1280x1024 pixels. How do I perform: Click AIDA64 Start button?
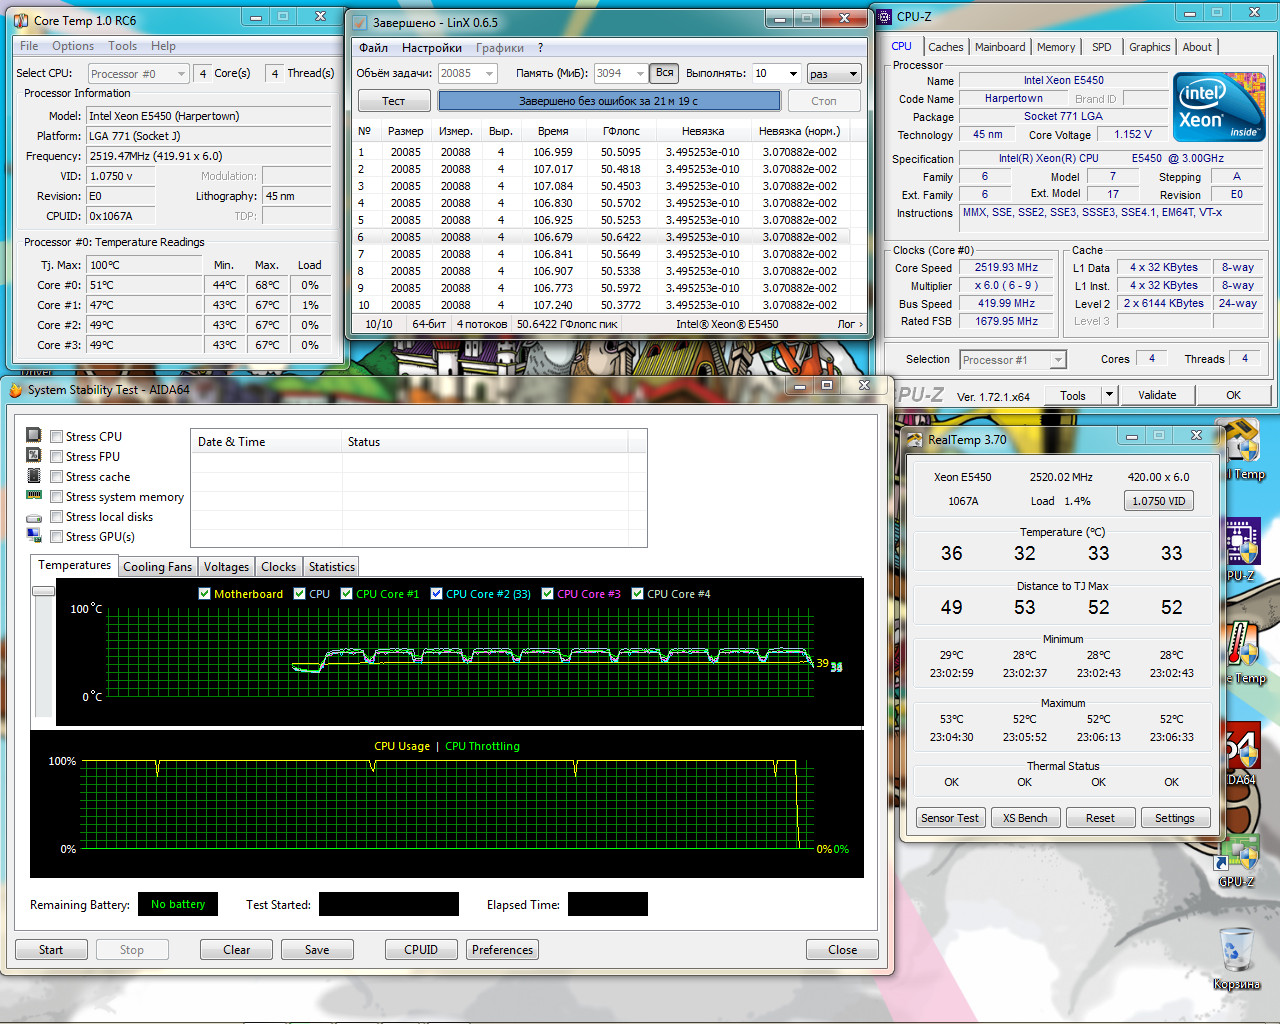point(51,950)
